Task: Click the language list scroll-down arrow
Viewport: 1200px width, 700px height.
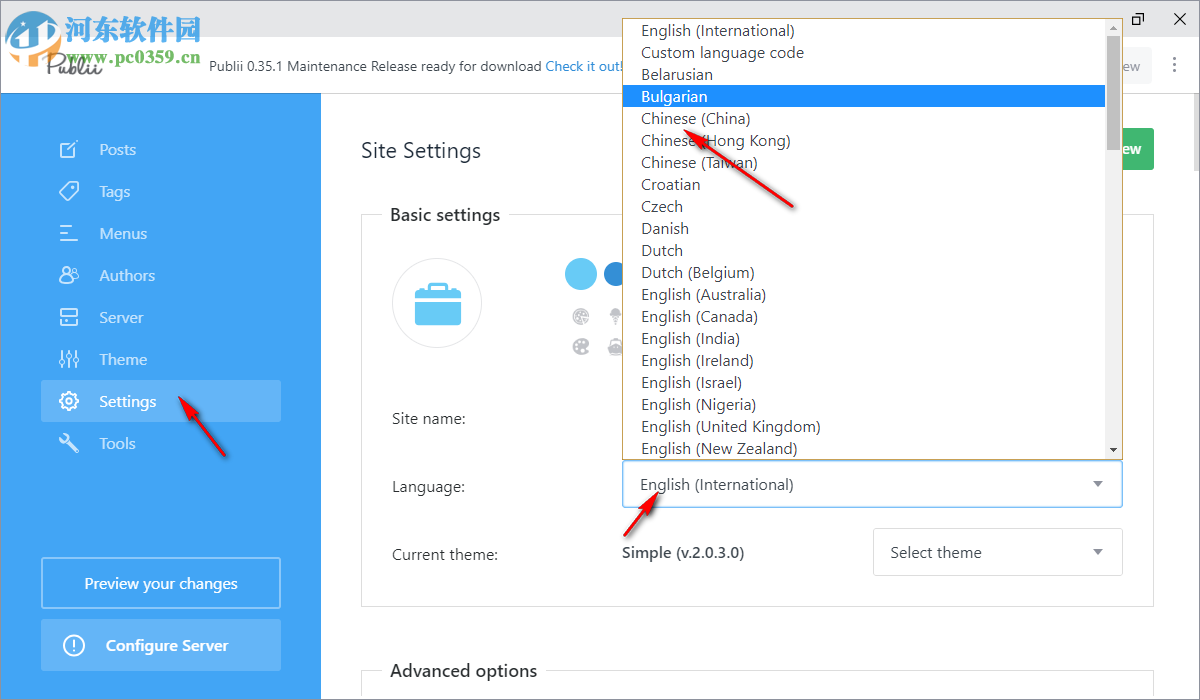Action: [1113, 450]
